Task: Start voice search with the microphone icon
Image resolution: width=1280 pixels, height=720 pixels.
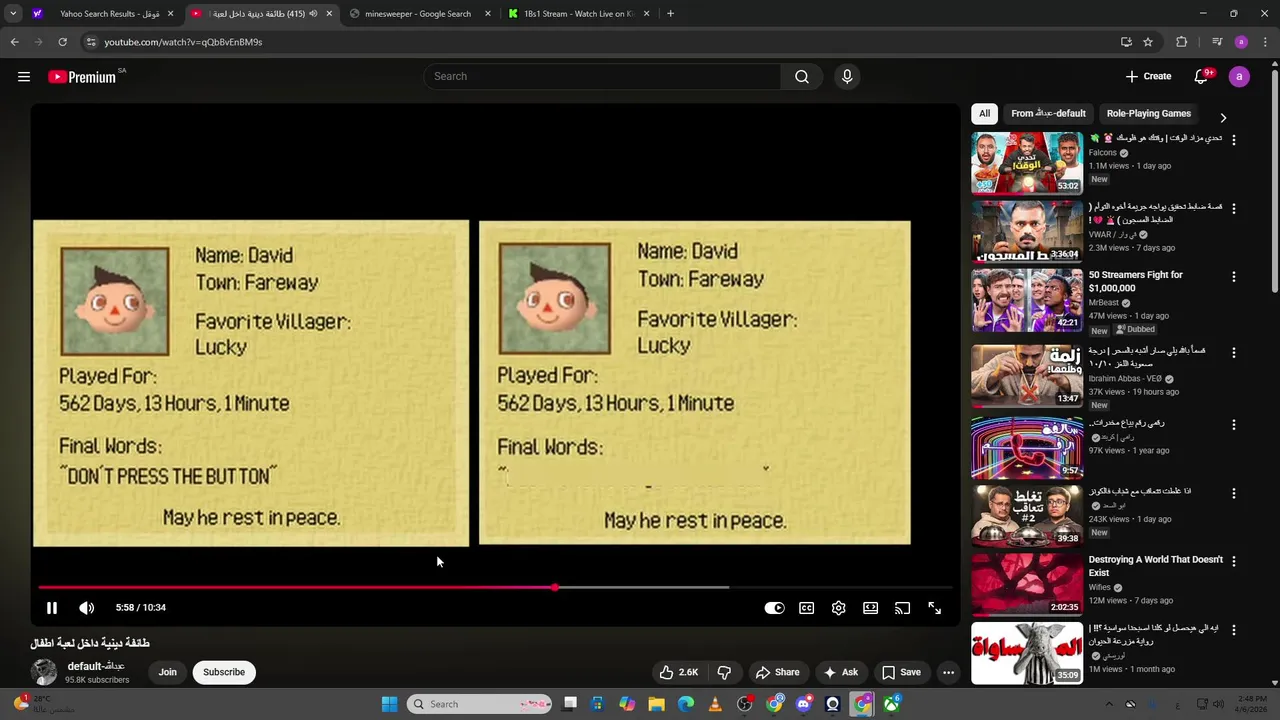Action: point(847,77)
